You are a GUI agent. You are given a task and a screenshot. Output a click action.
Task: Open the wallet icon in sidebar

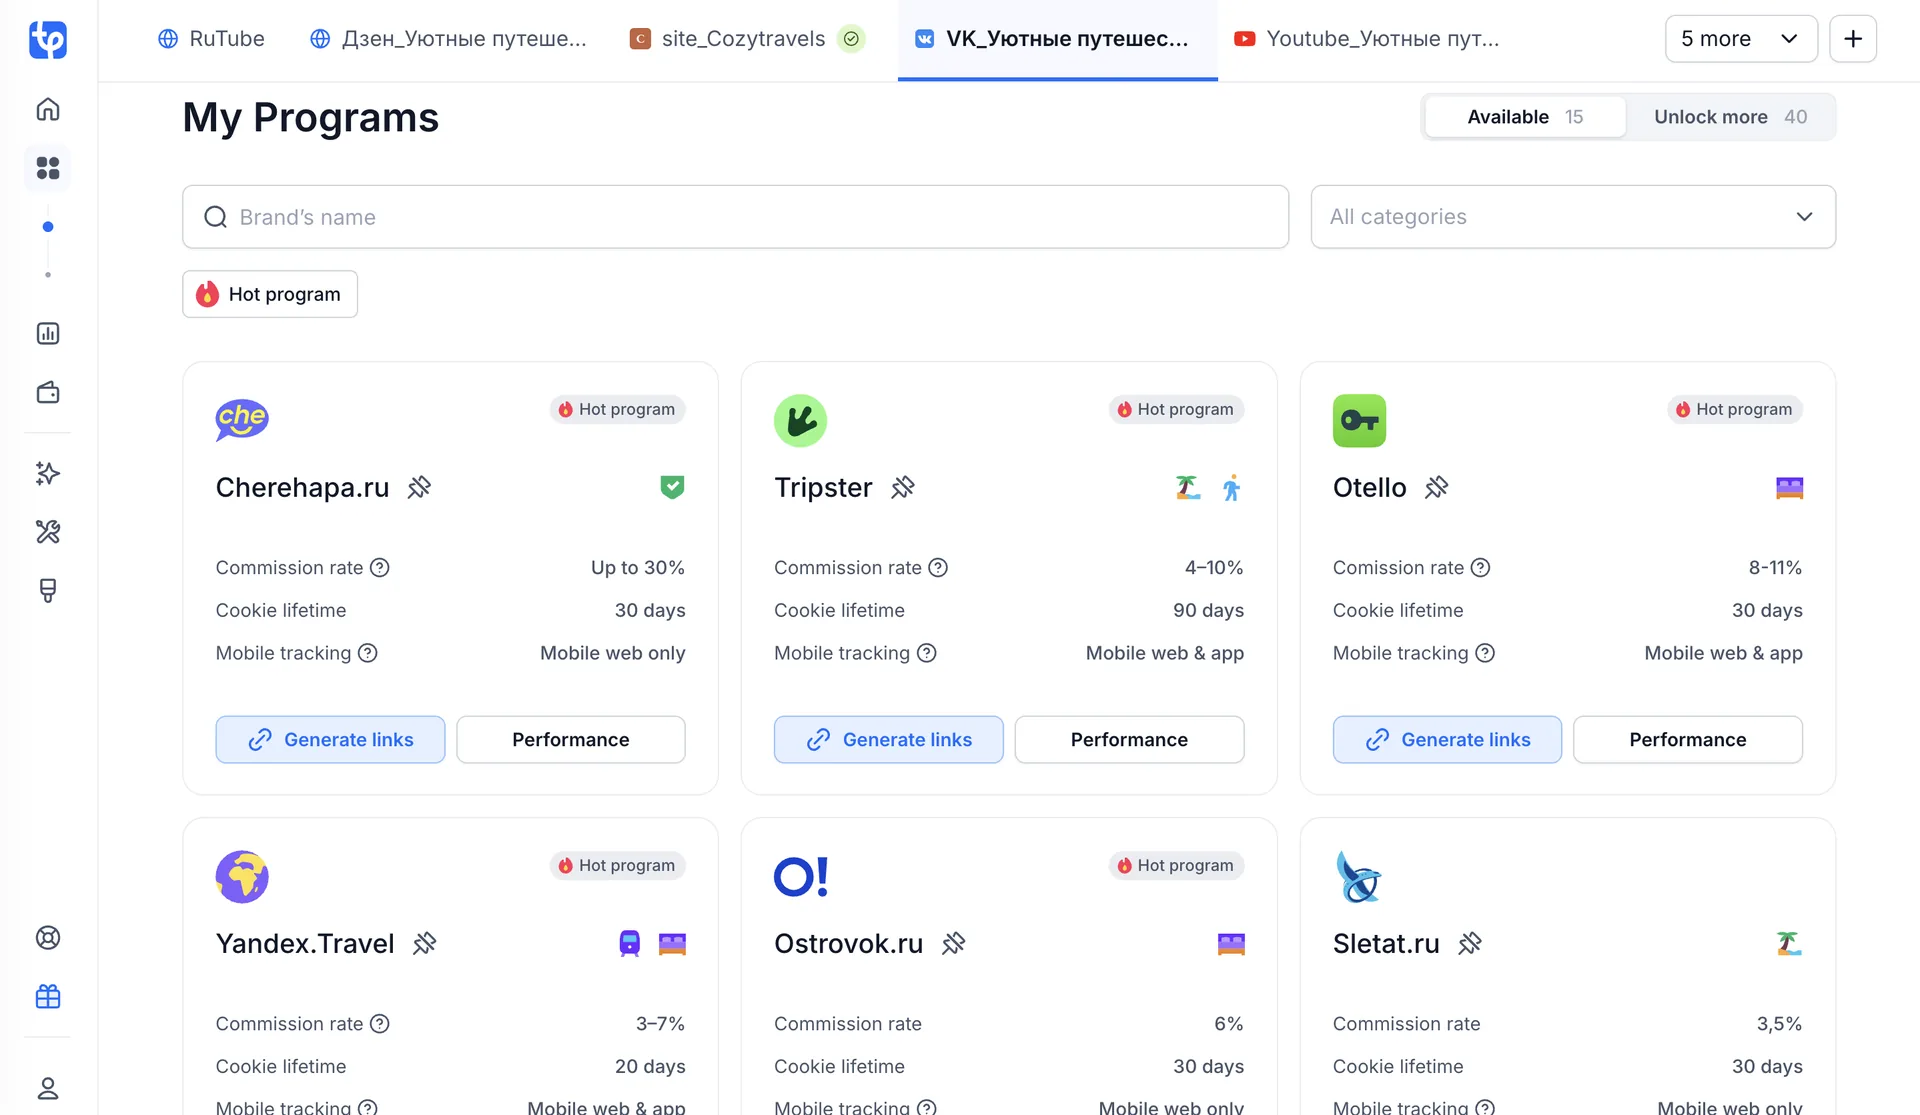(x=48, y=392)
